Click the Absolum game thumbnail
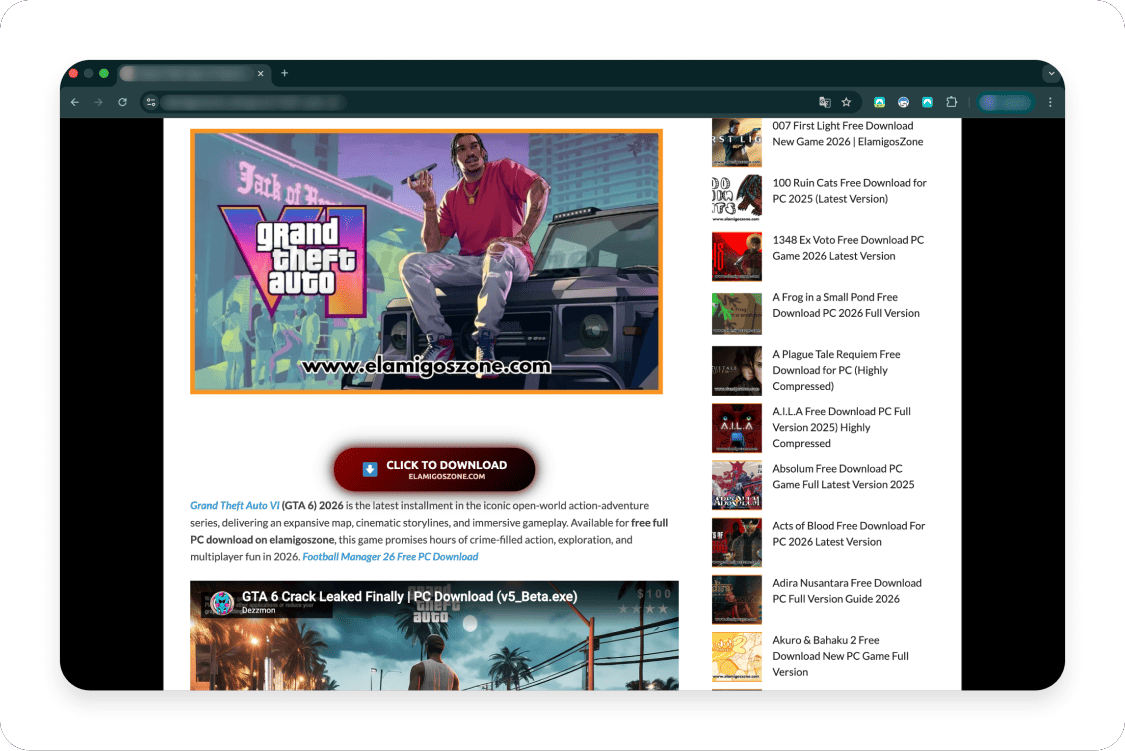The width and height of the screenshot is (1125, 751). 737,485
